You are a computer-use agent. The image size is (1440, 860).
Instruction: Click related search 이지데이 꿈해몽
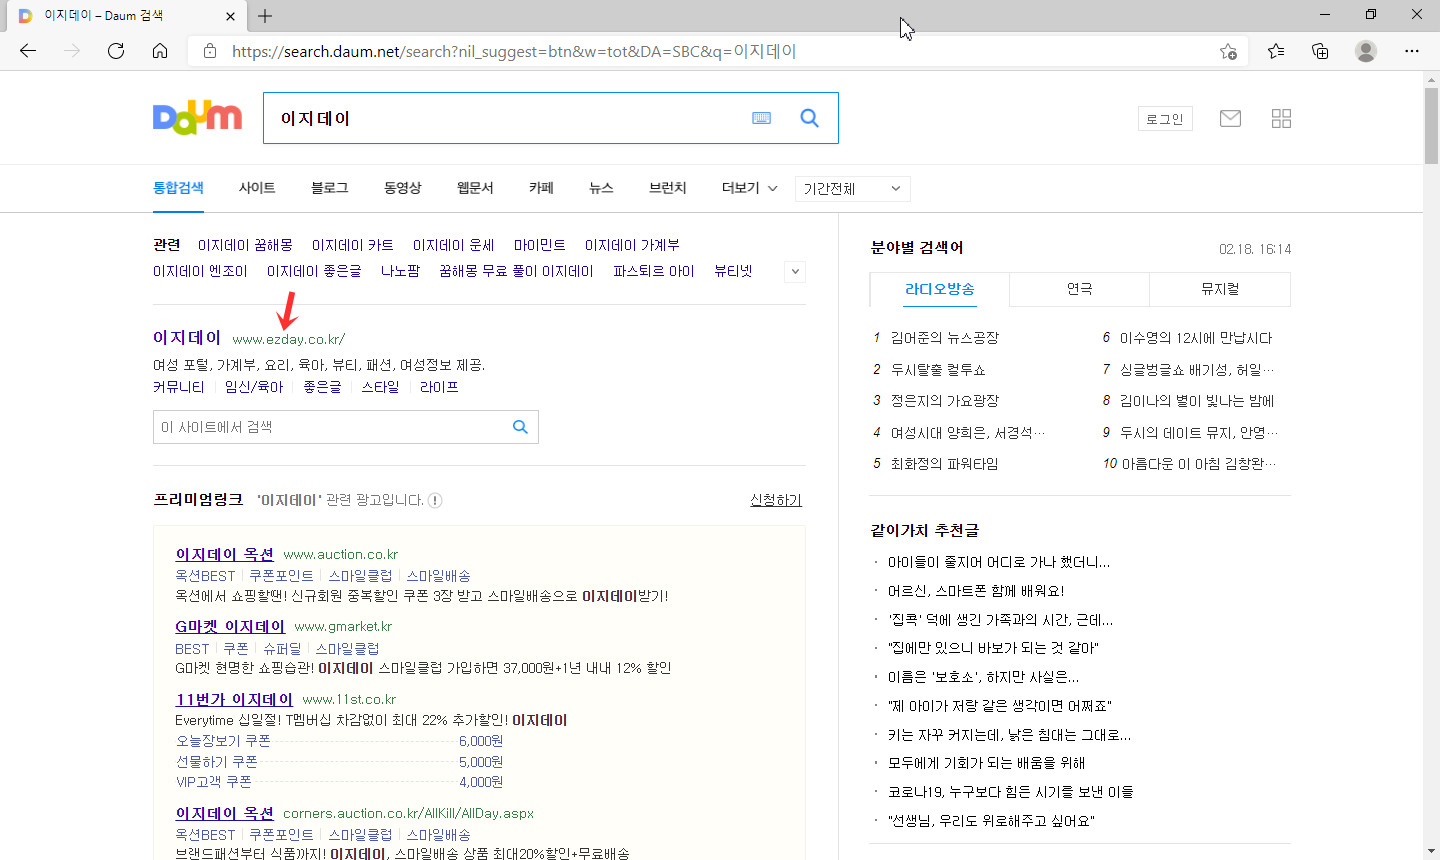click(245, 245)
